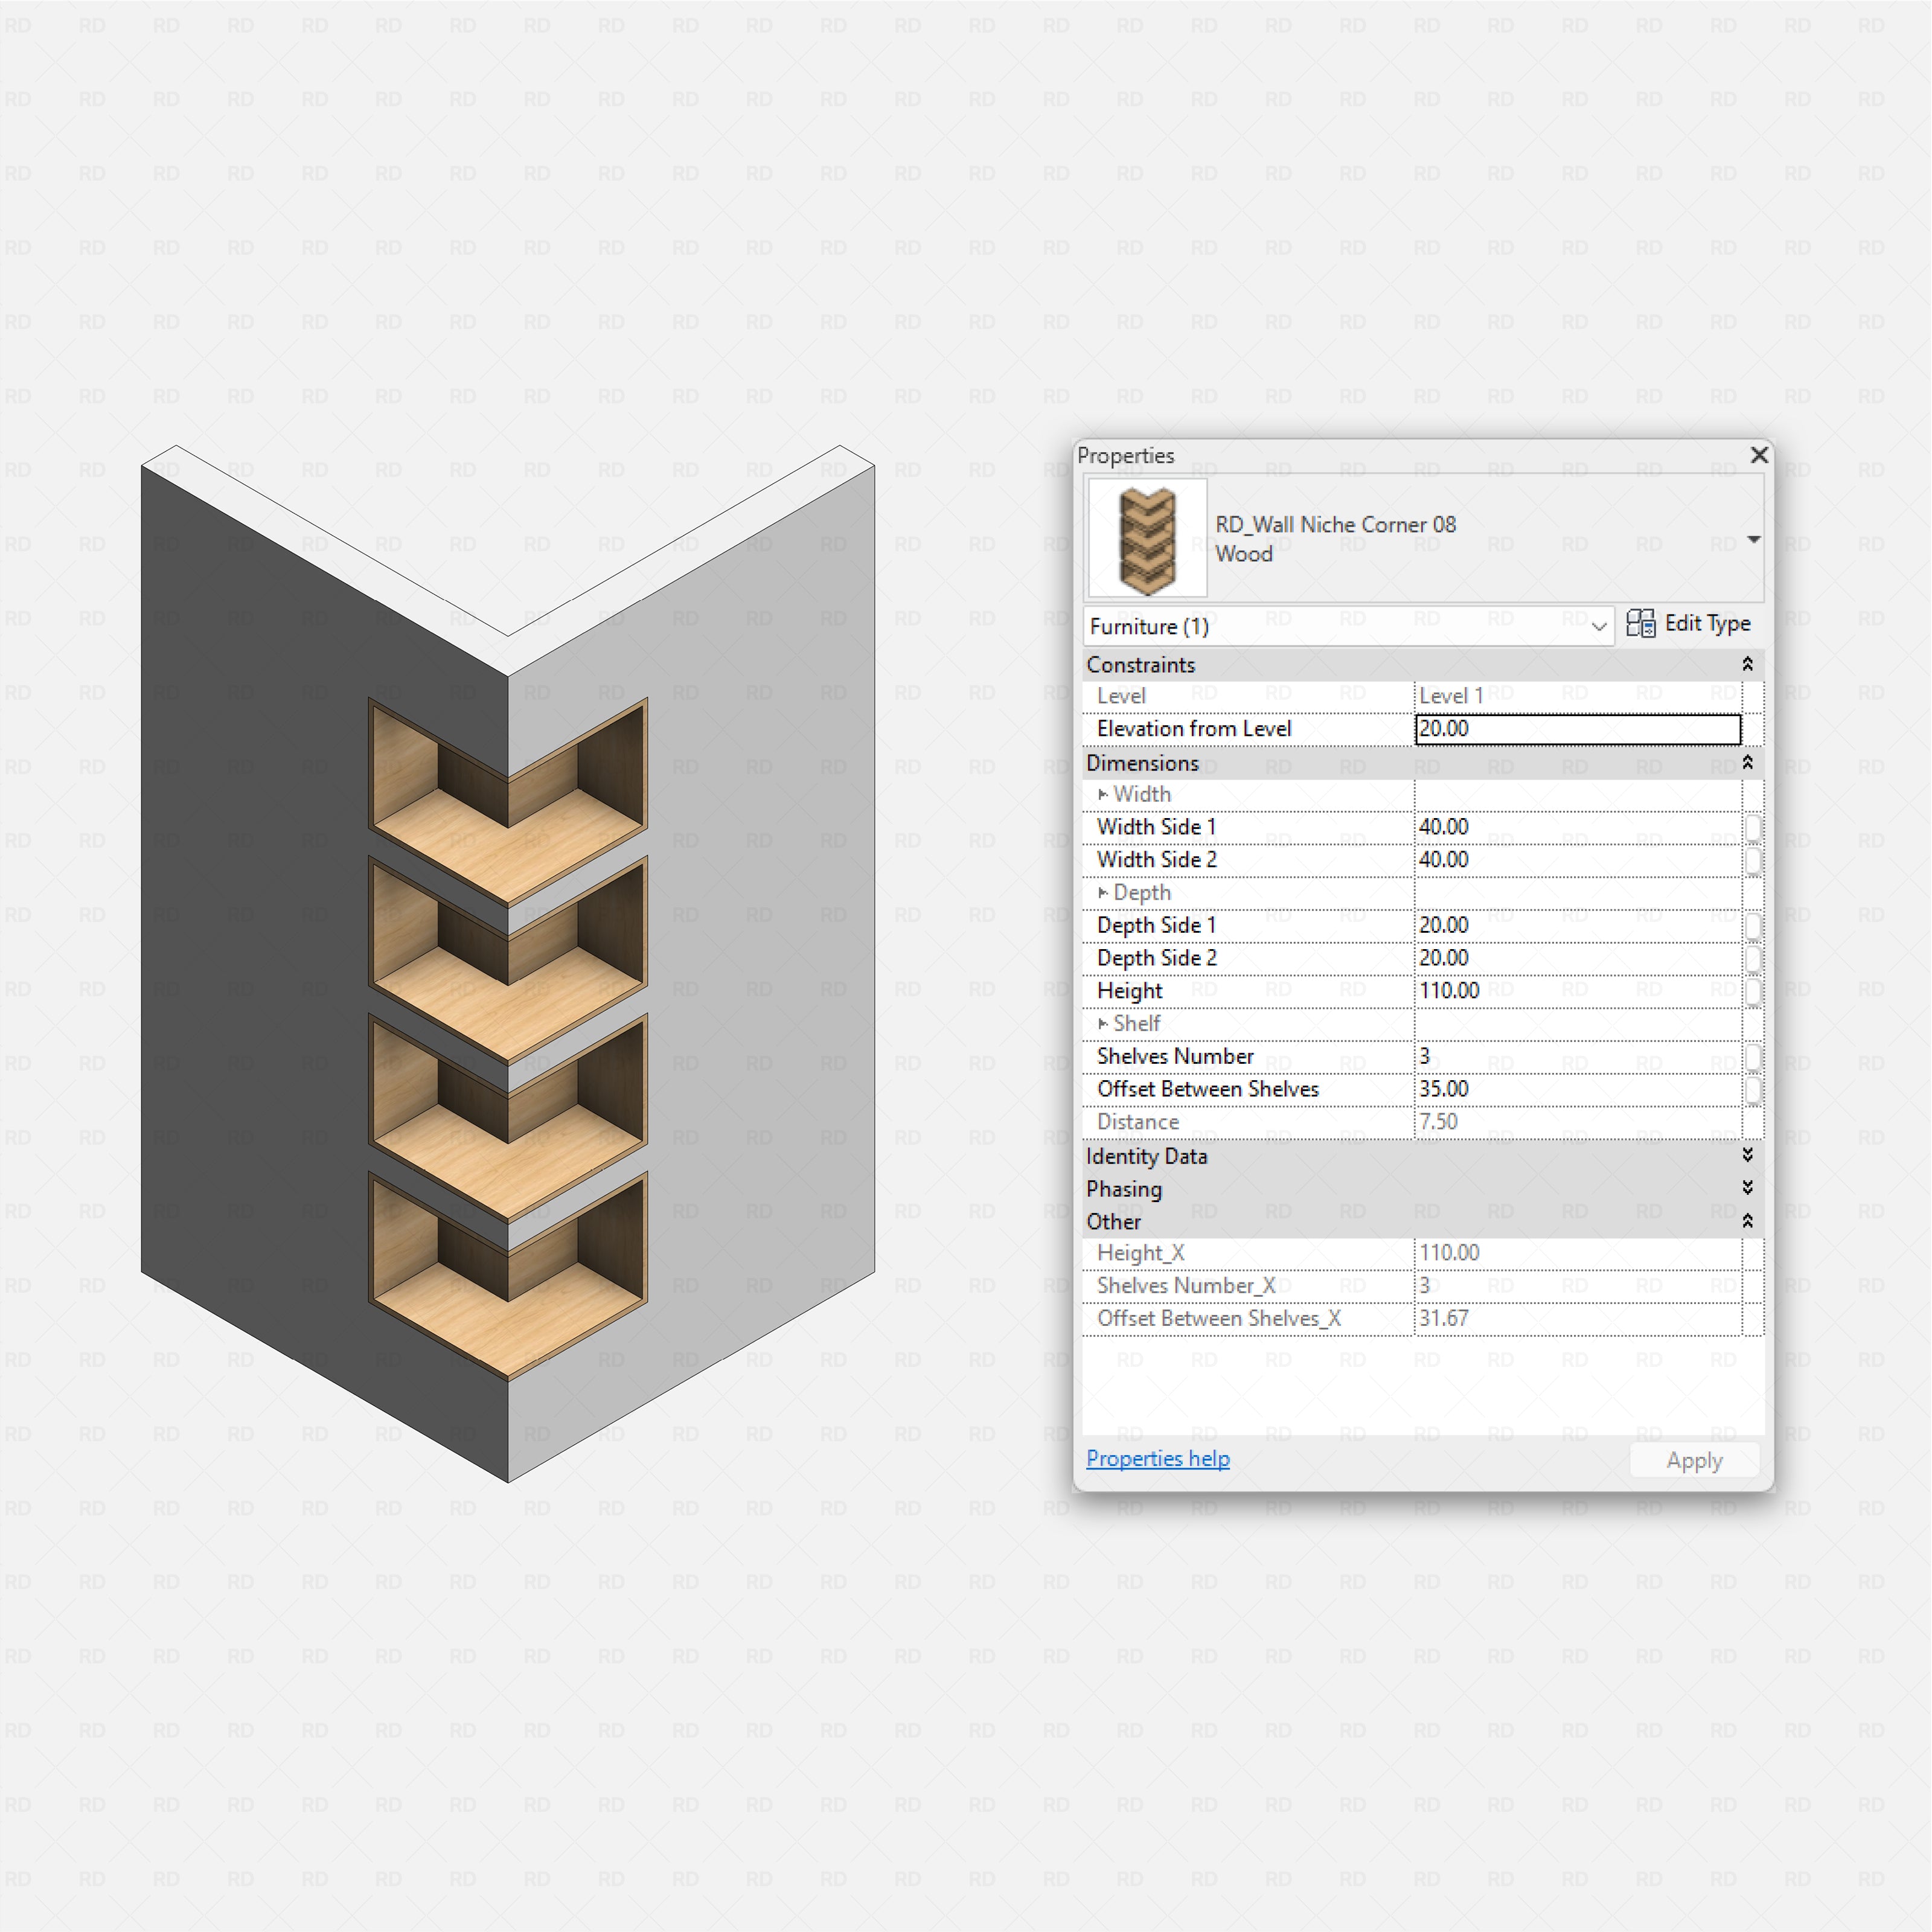Collapse the Other section
The width and height of the screenshot is (1932, 1932).
pyautogui.click(x=1747, y=1221)
